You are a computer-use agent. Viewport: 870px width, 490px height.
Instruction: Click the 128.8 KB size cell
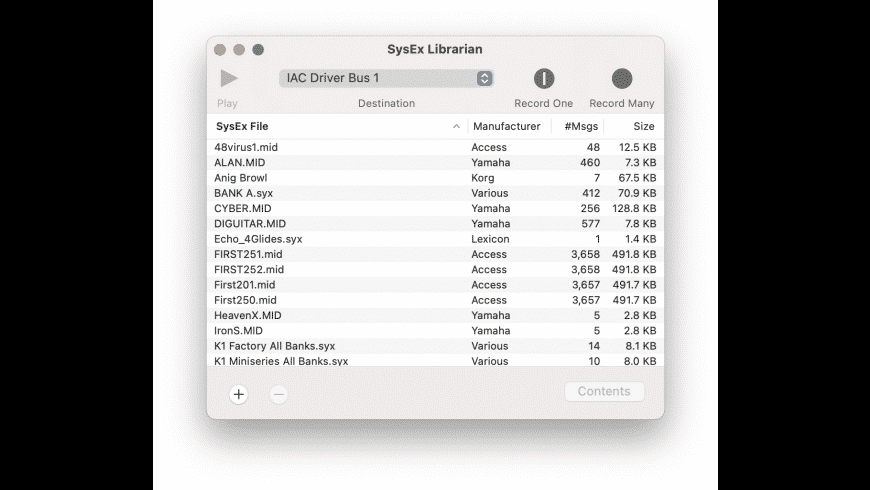point(634,209)
